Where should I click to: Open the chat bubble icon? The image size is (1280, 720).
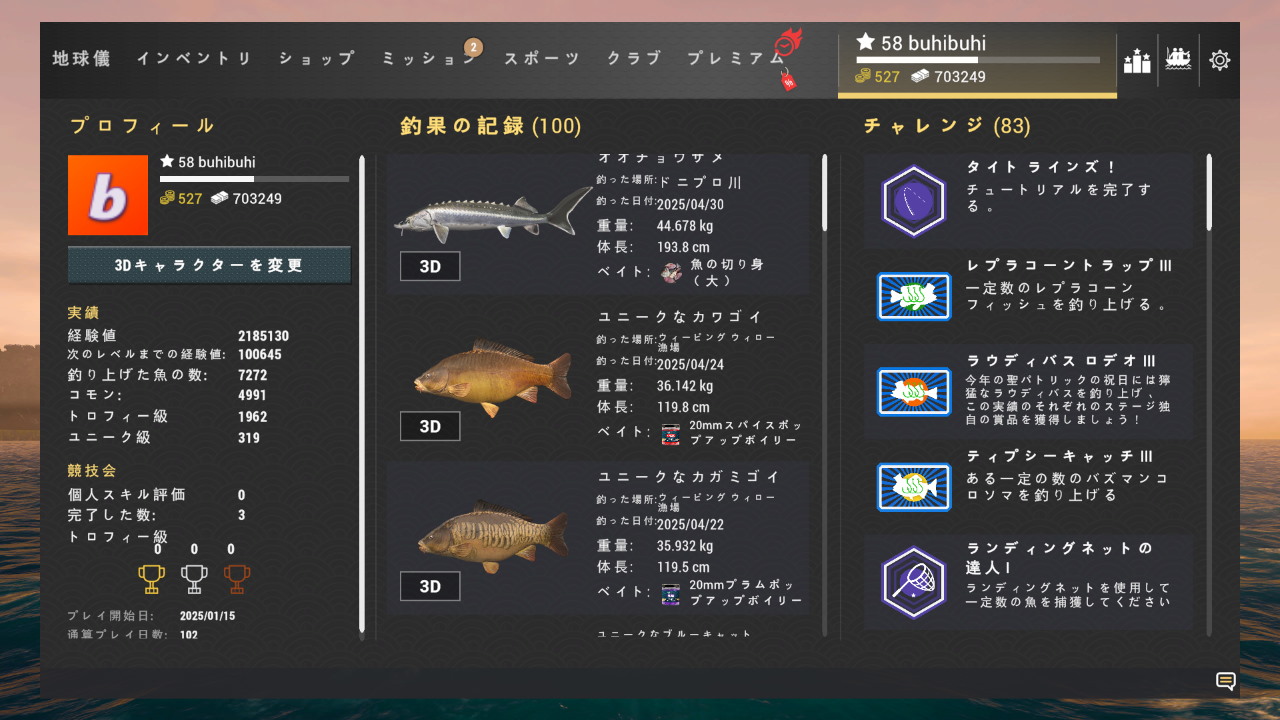pos(1225,682)
